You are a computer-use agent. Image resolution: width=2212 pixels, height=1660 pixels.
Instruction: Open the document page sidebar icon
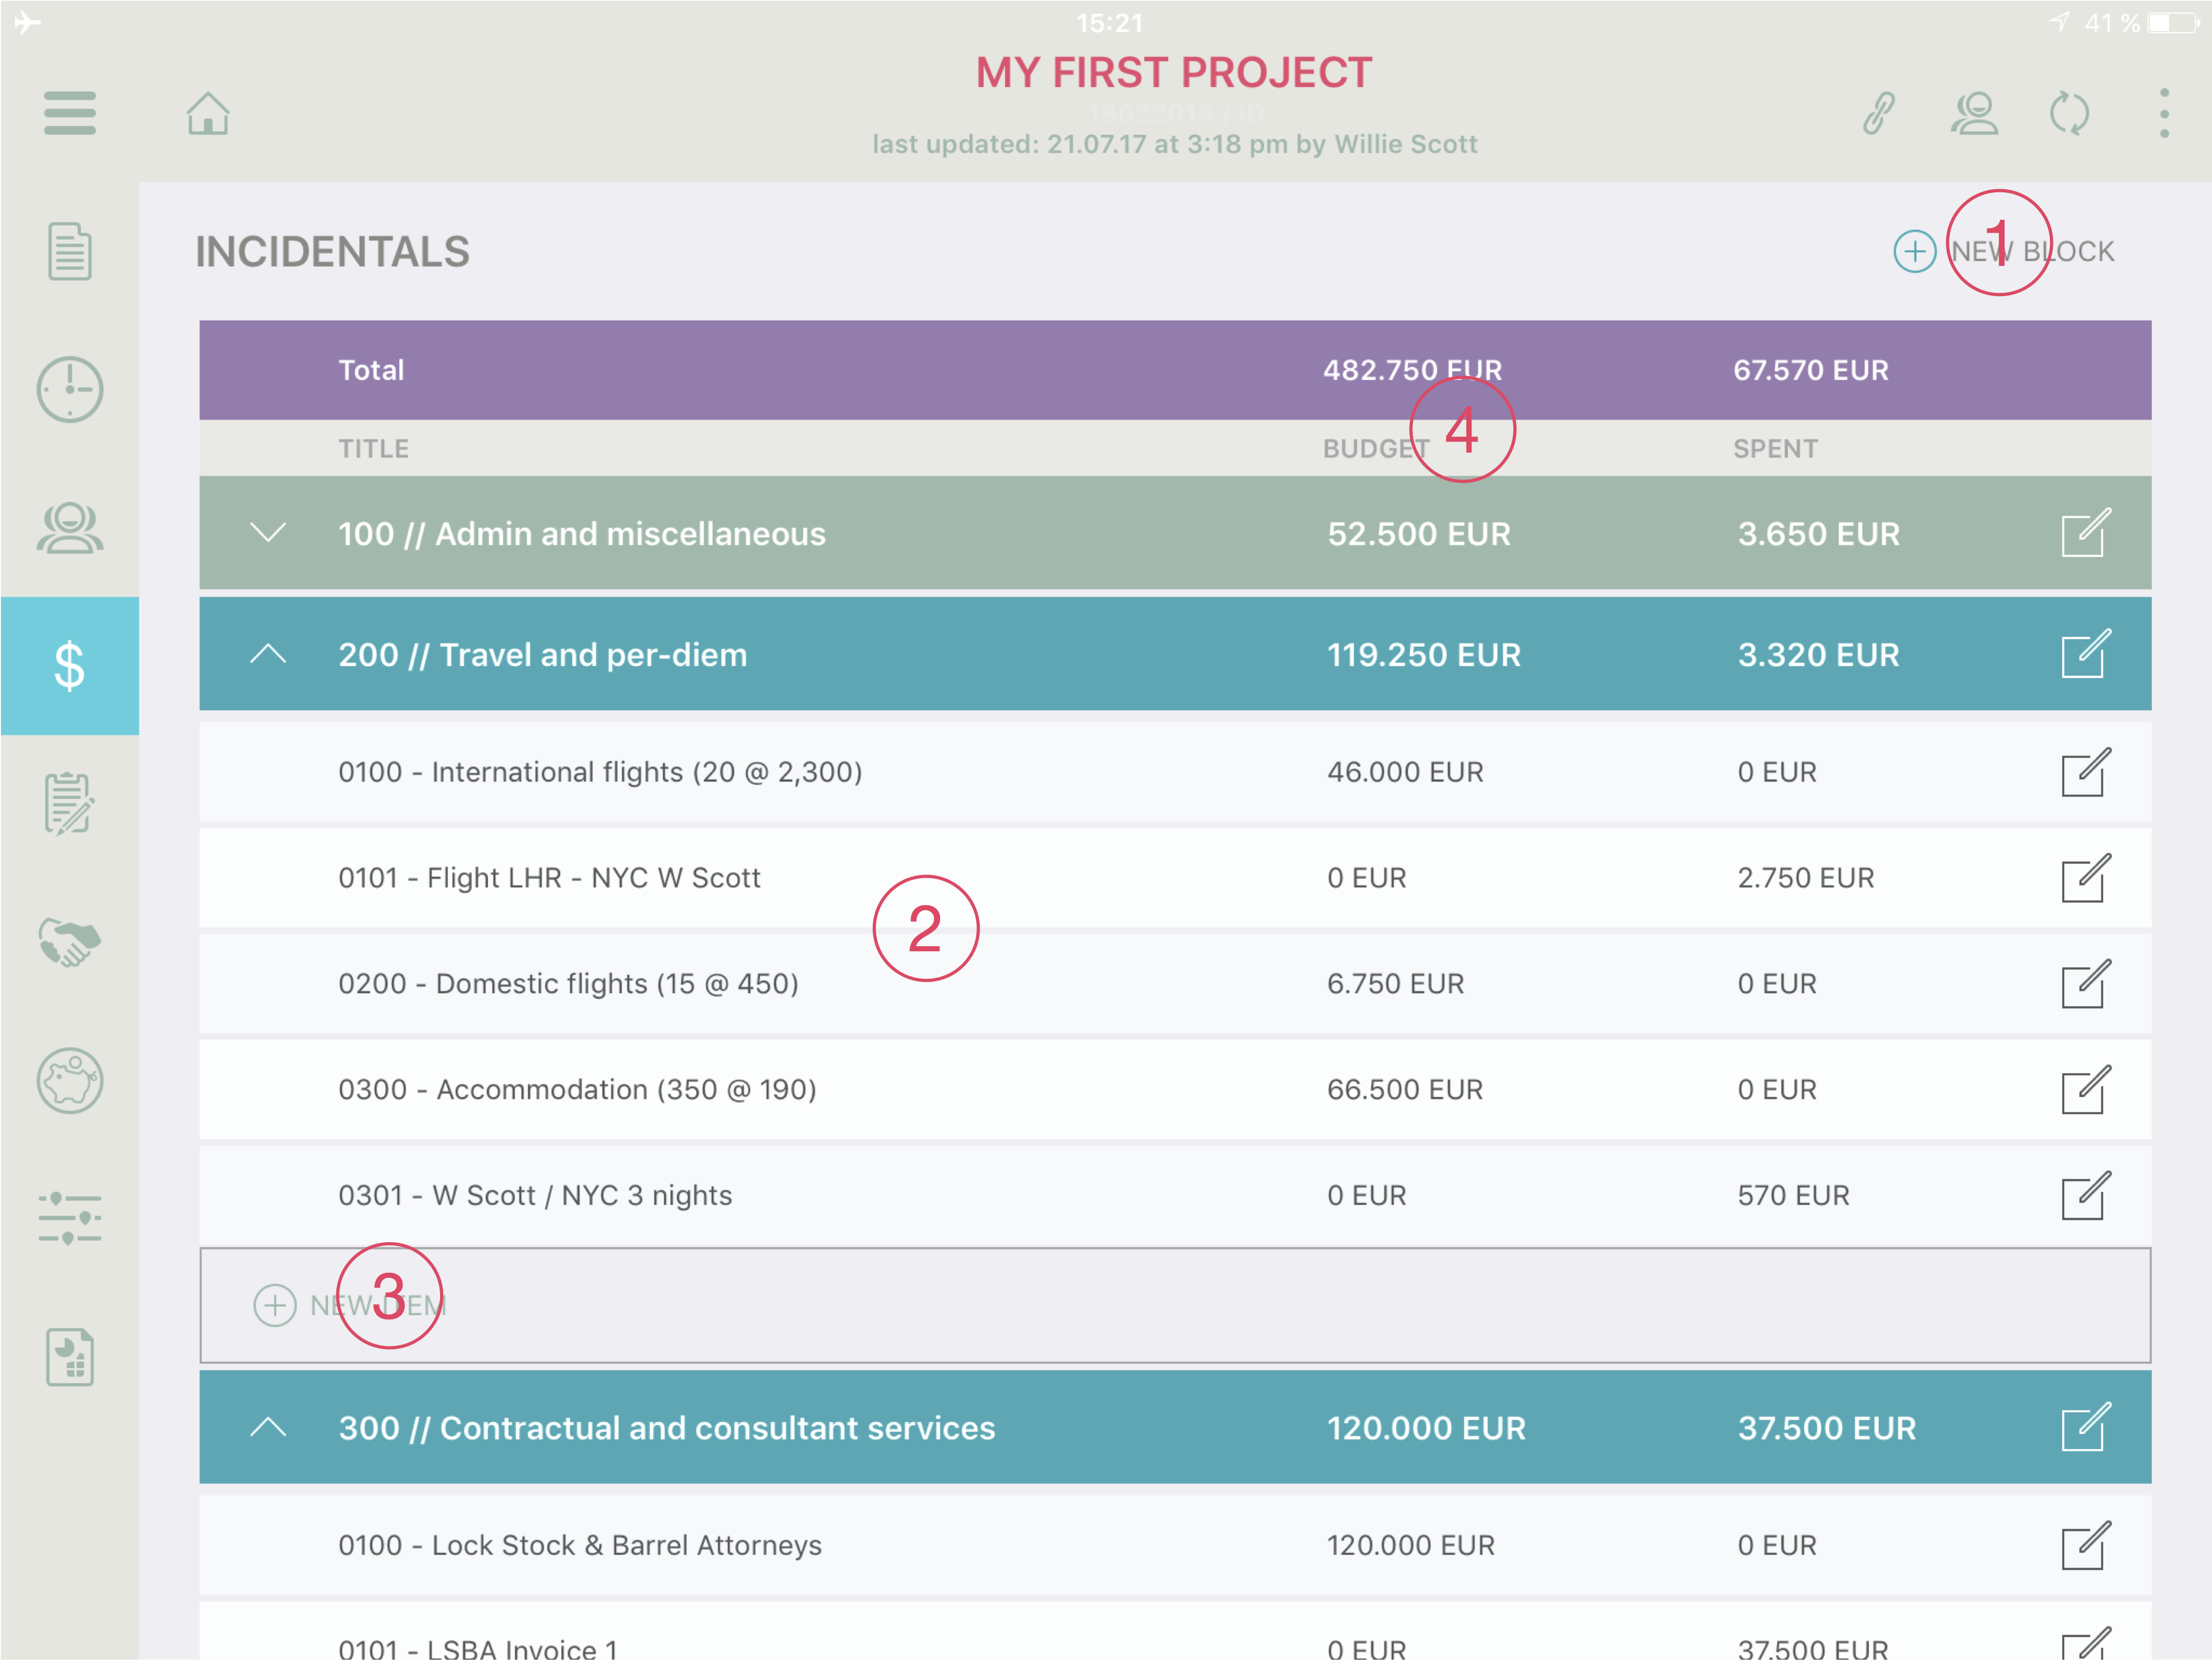click(70, 251)
